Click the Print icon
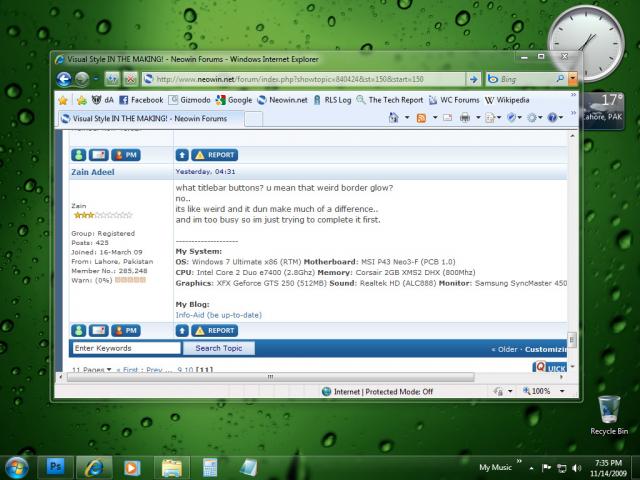The image size is (640, 480). coord(465,118)
